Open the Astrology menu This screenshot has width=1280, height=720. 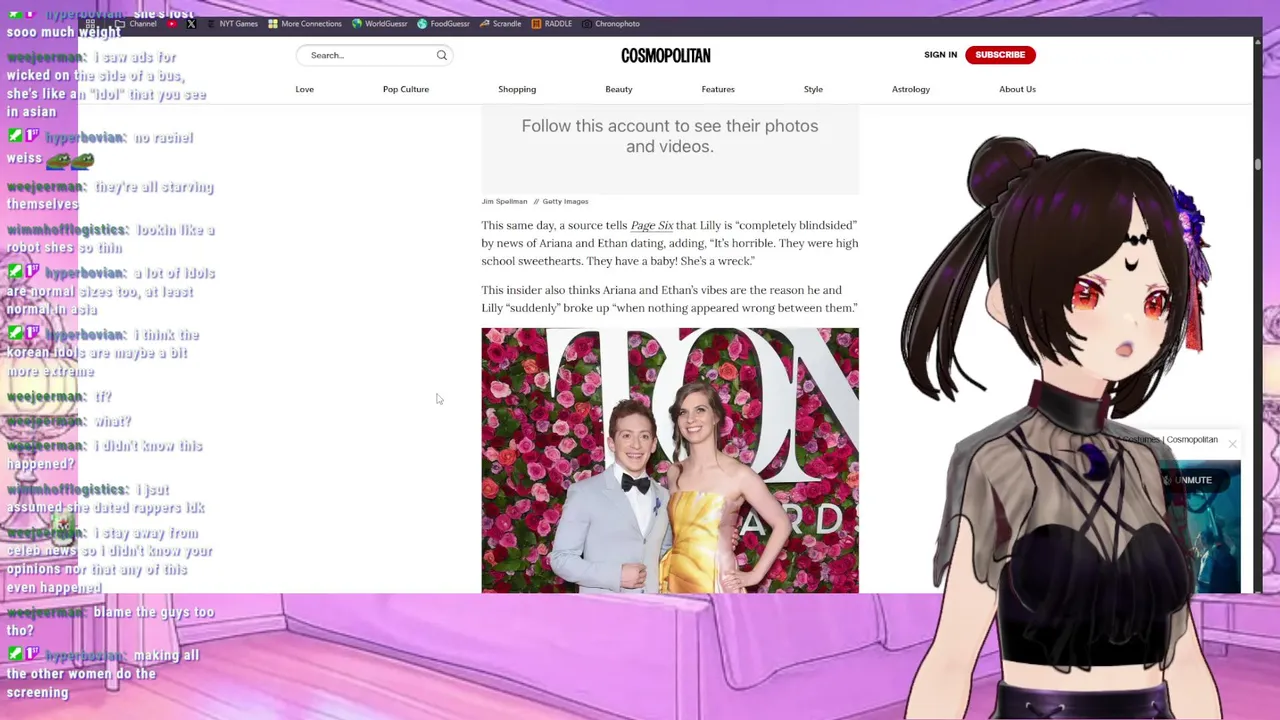click(x=910, y=89)
